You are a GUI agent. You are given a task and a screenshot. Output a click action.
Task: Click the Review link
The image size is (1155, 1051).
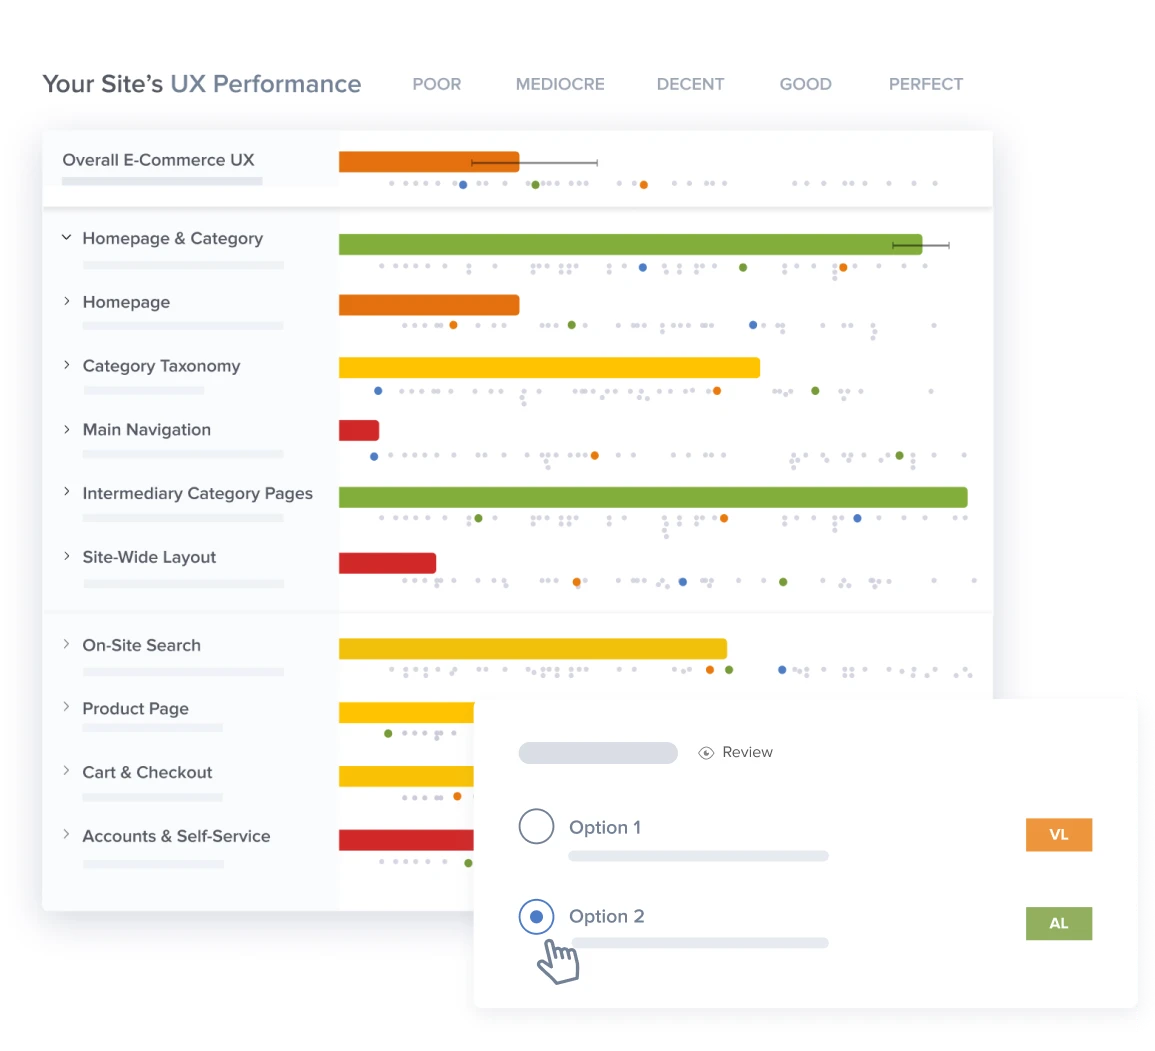[747, 752]
